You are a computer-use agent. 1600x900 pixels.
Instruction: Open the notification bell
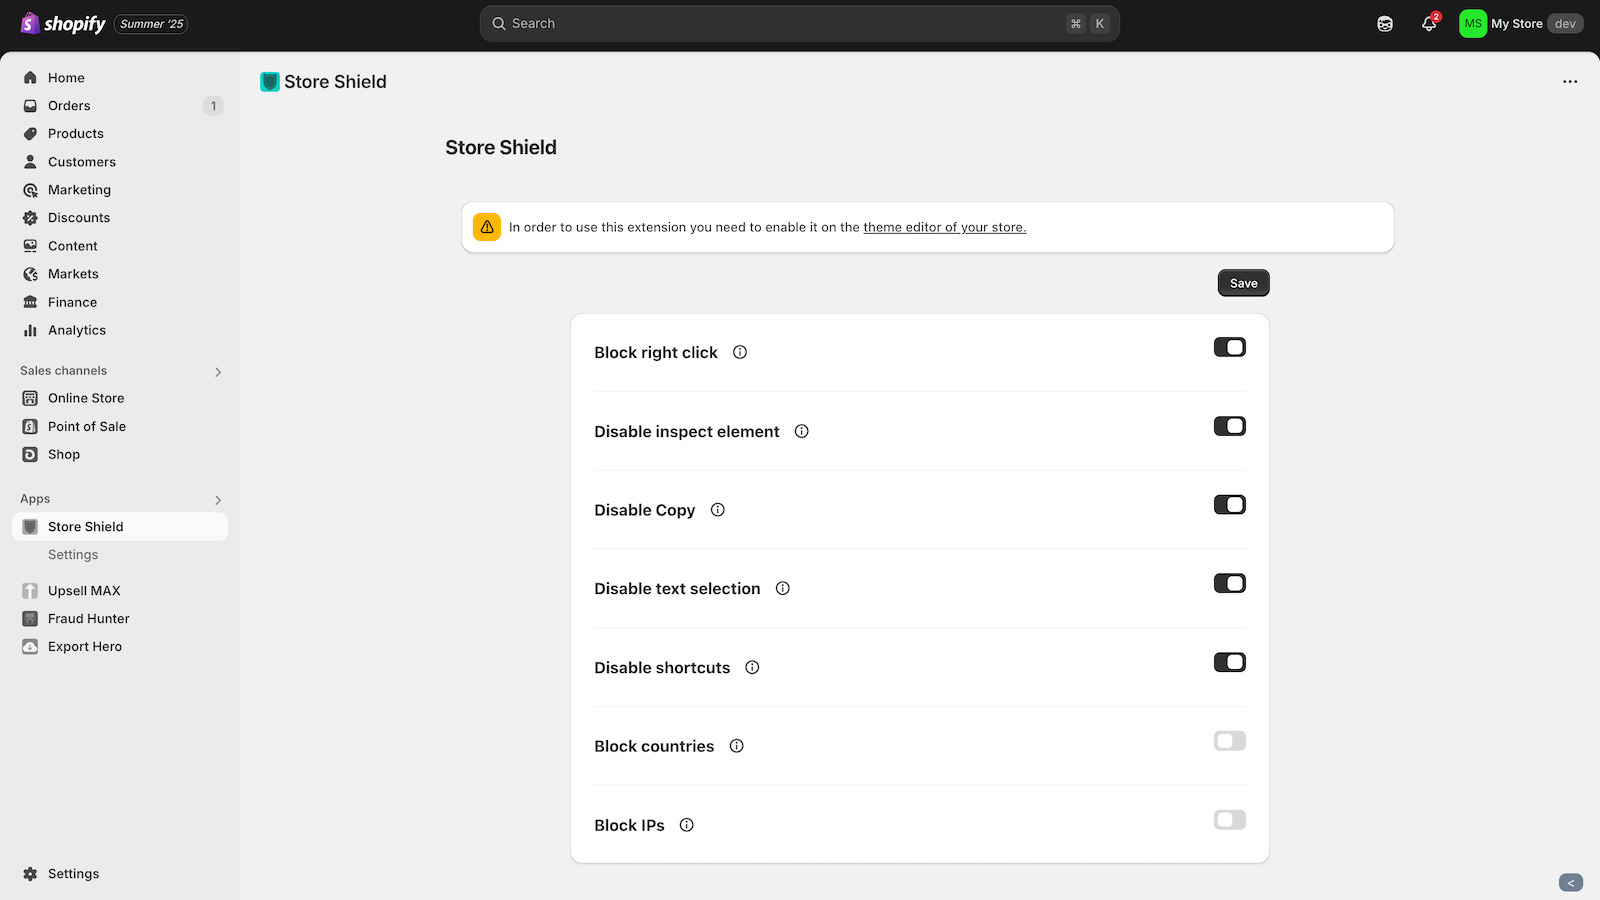pyautogui.click(x=1428, y=23)
